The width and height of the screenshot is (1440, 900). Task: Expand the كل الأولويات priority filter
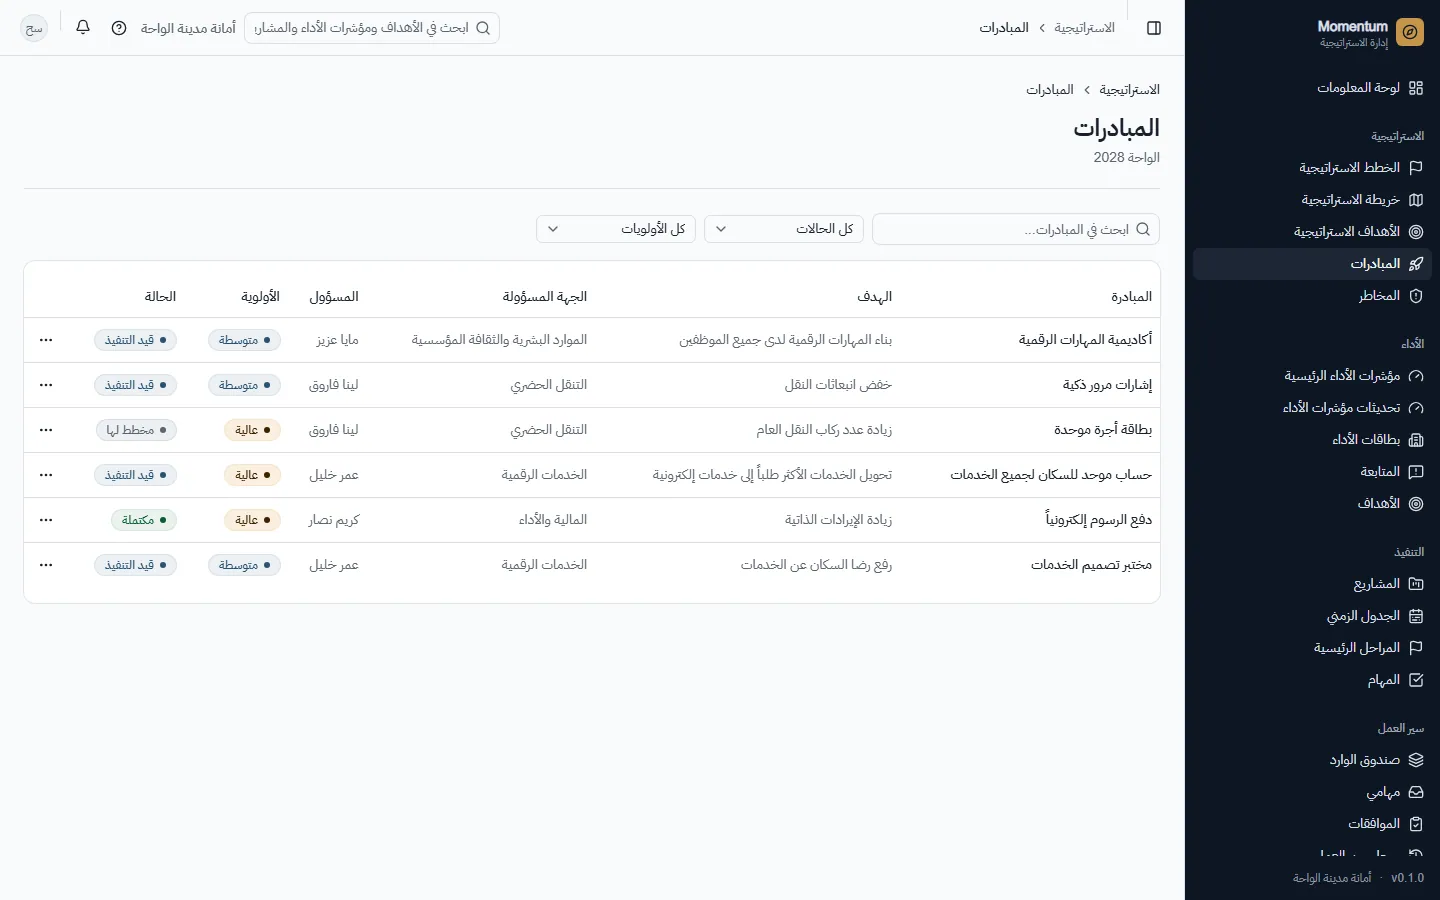pos(616,229)
